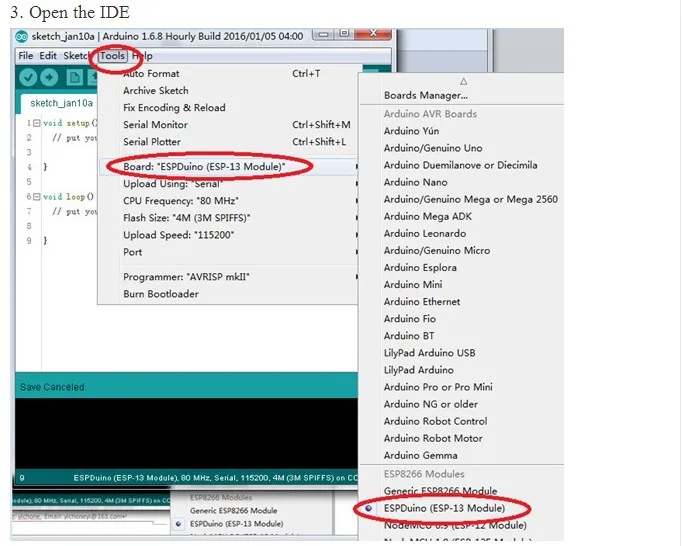Click the New sketch page icon
683x546 pixels.
click(x=74, y=78)
